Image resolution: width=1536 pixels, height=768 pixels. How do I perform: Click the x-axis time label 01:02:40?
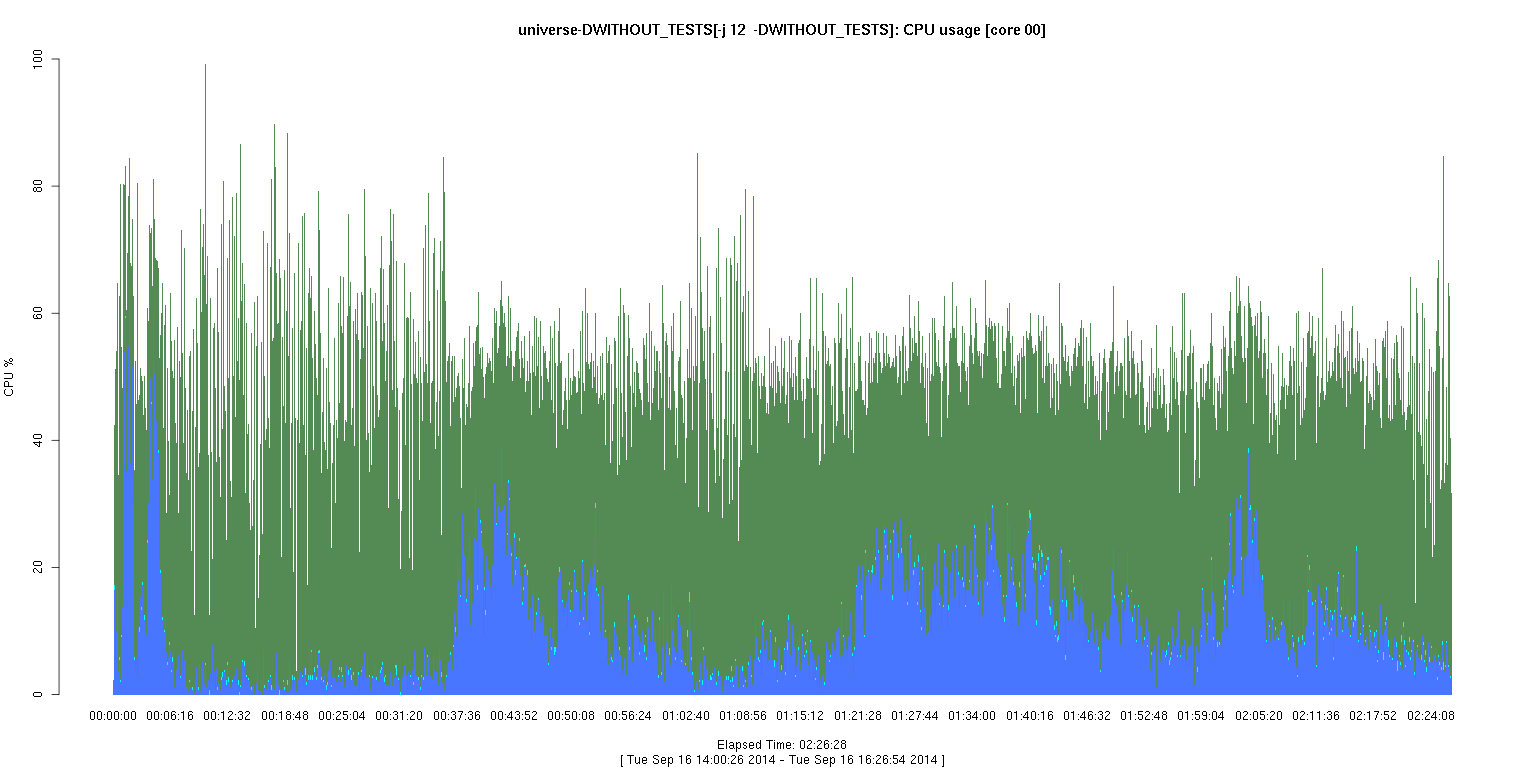[686, 716]
